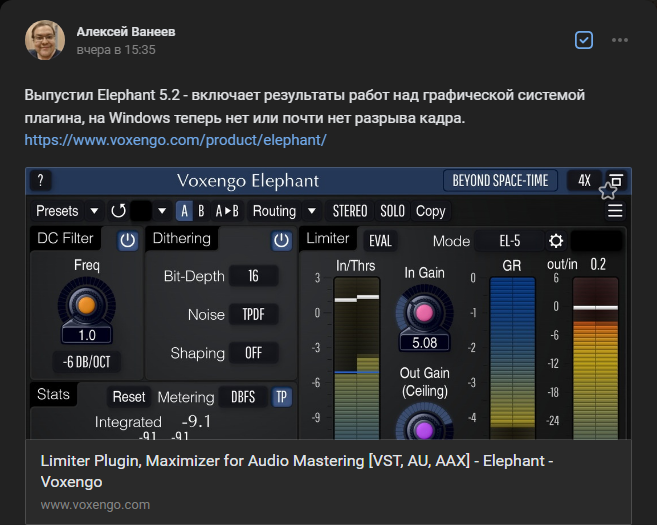Open the plugin hamburger menu
The width and height of the screenshot is (657, 525).
tap(615, 211)
